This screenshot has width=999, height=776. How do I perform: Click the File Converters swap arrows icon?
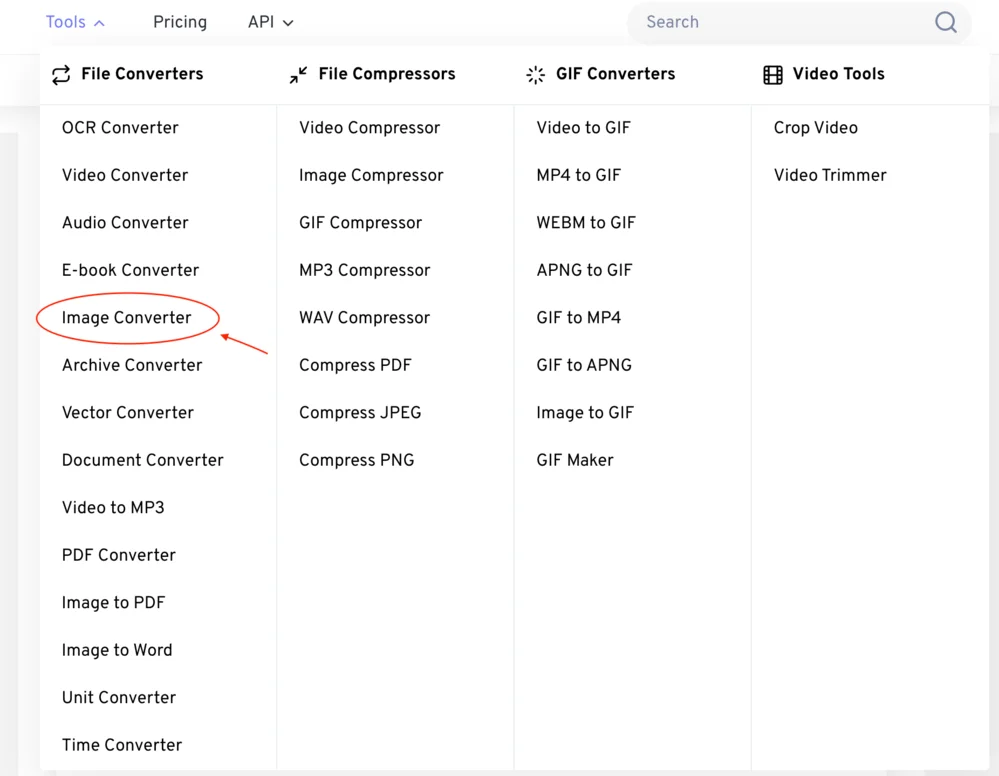tap(61, 75)
